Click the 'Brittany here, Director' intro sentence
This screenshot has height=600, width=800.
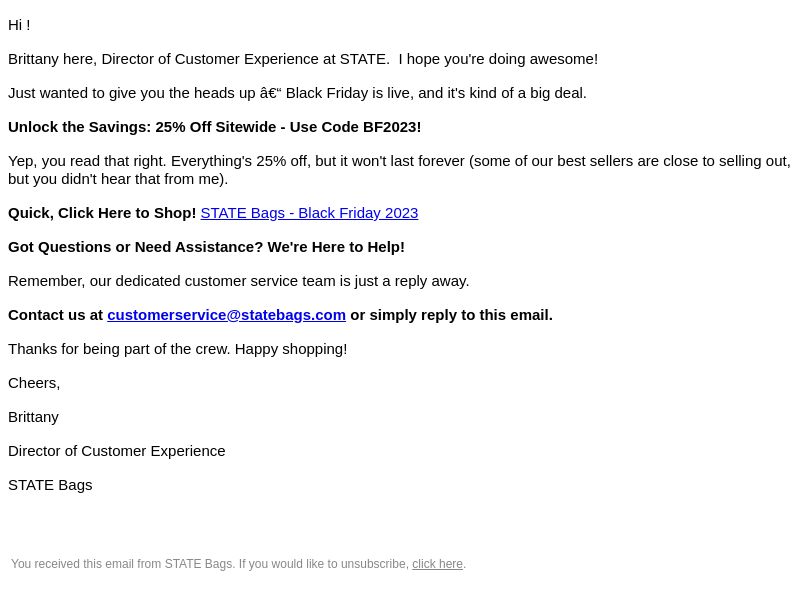303,59
